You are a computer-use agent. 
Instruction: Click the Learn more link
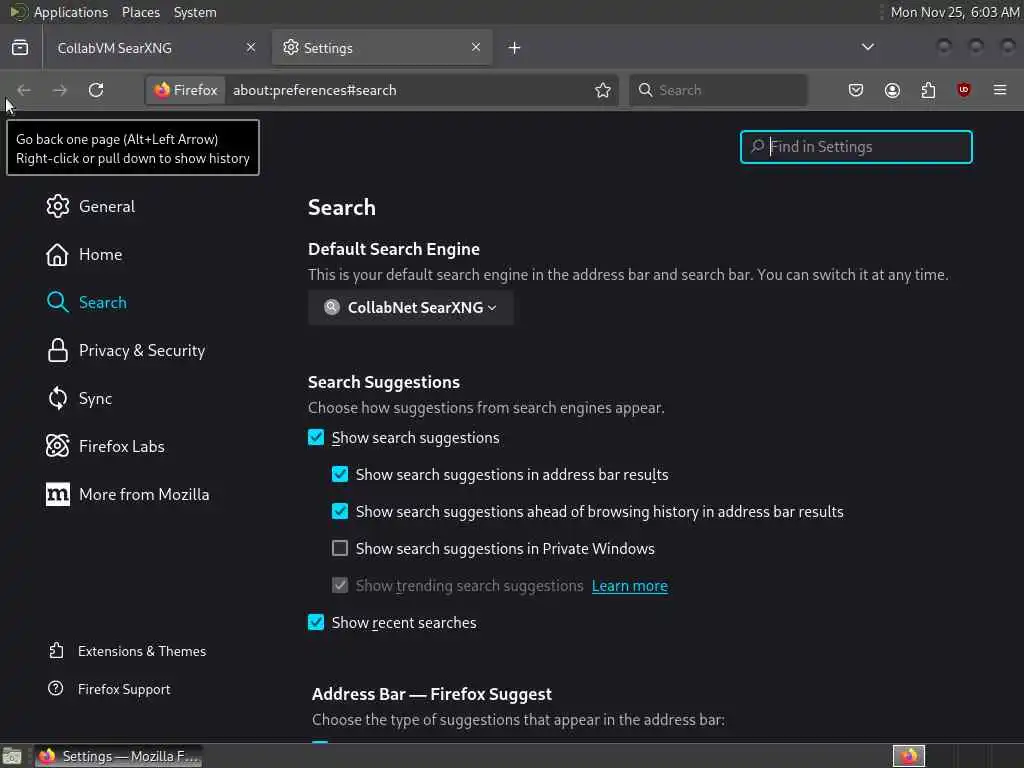[x=629, y=586]
